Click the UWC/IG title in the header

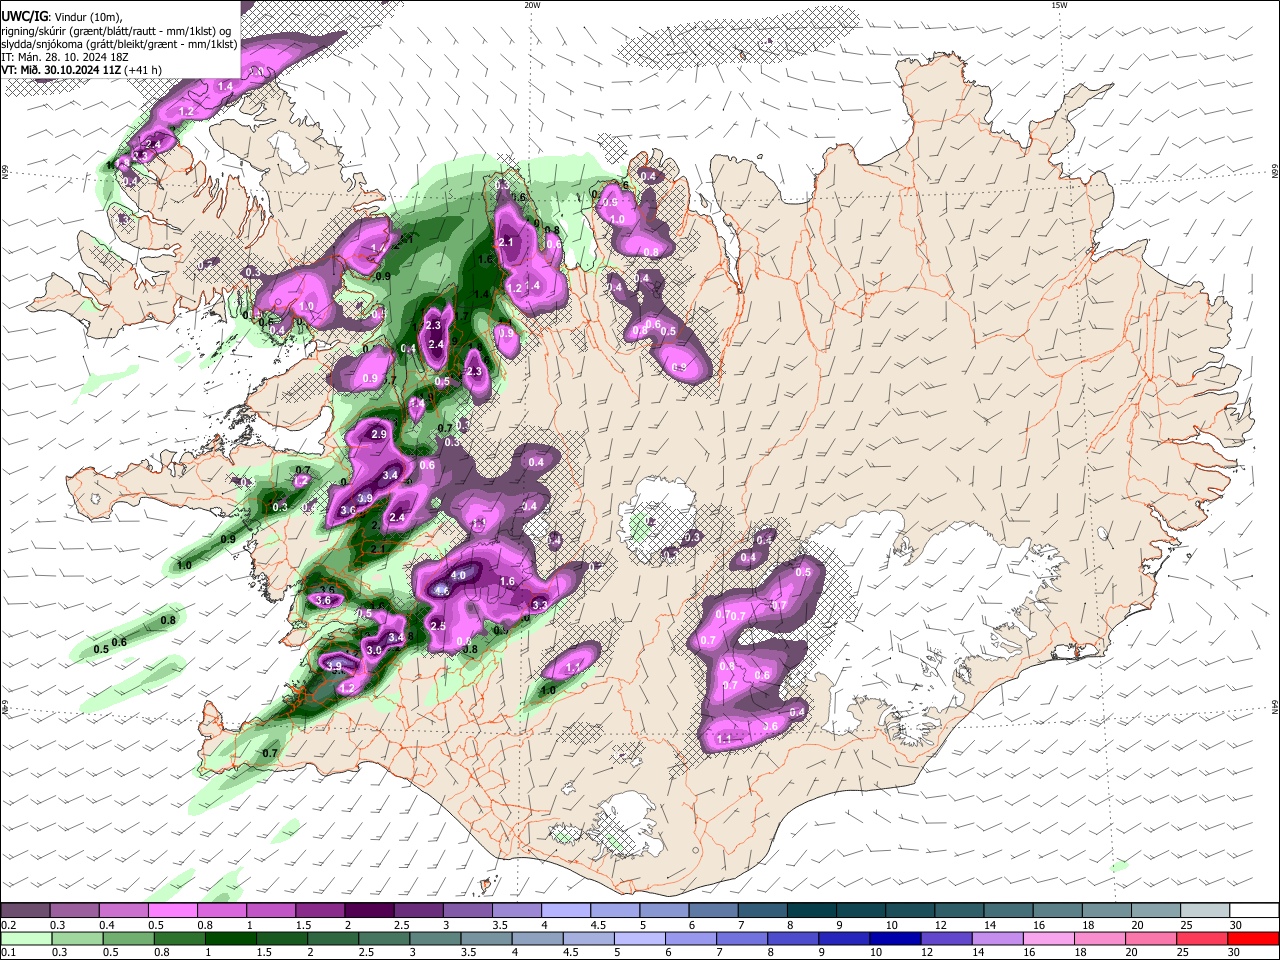click(x=25, y=16)
